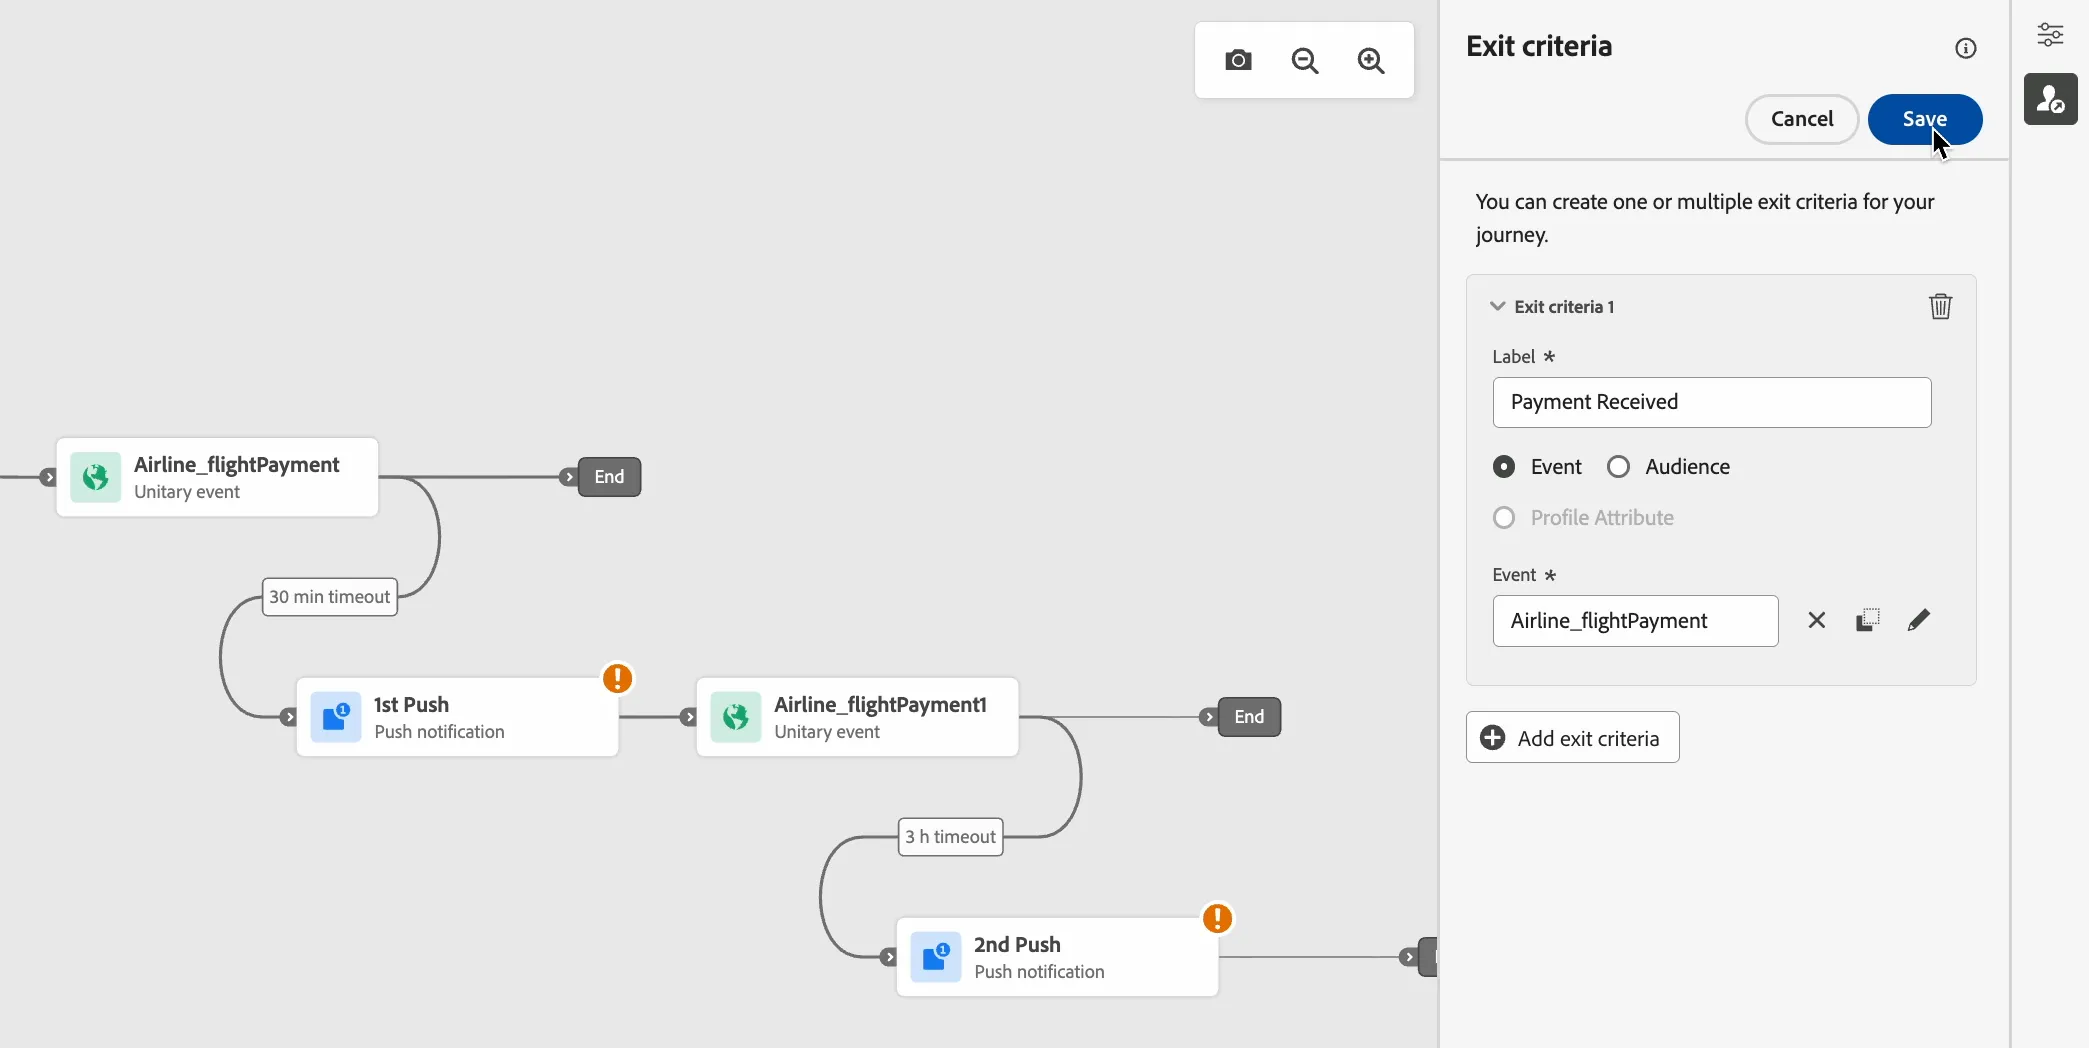Delete Exit criteria 1 with trash icon
Image resolution: width=2089 pixels, height=1048 pixels.
(1940, 306)
